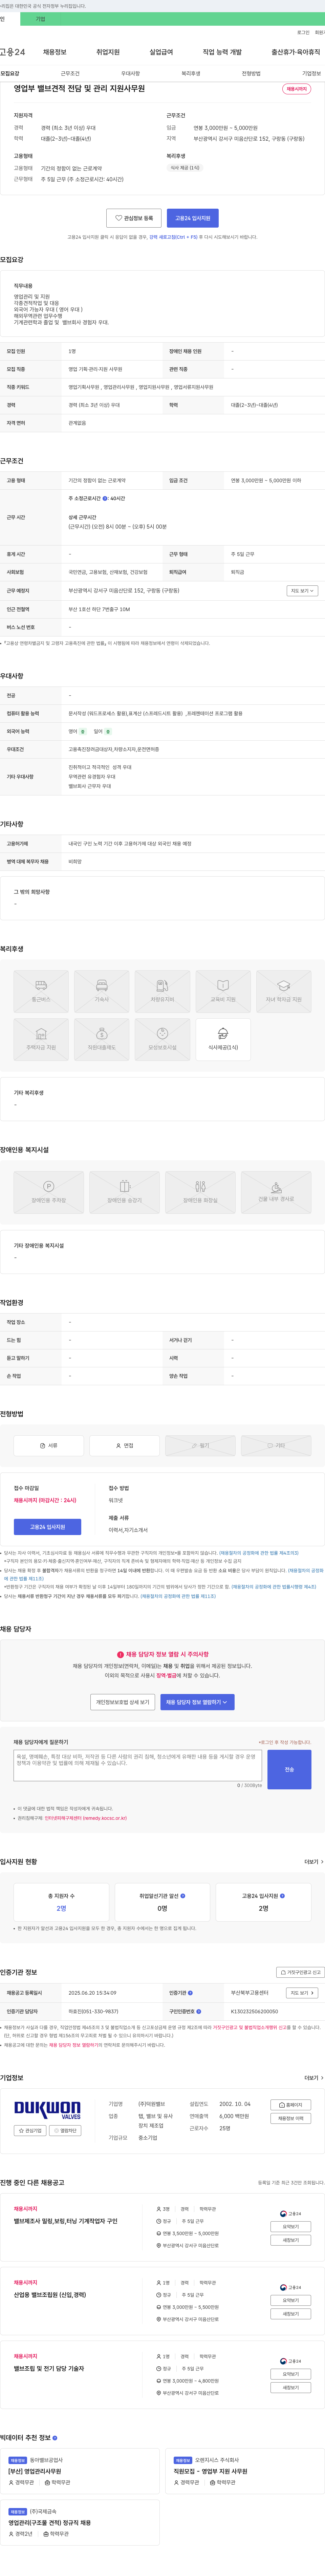Open the 출산휴가·육아휴직 menu
This screenshot has height=2576, width=325.
(x=296, y=52)
